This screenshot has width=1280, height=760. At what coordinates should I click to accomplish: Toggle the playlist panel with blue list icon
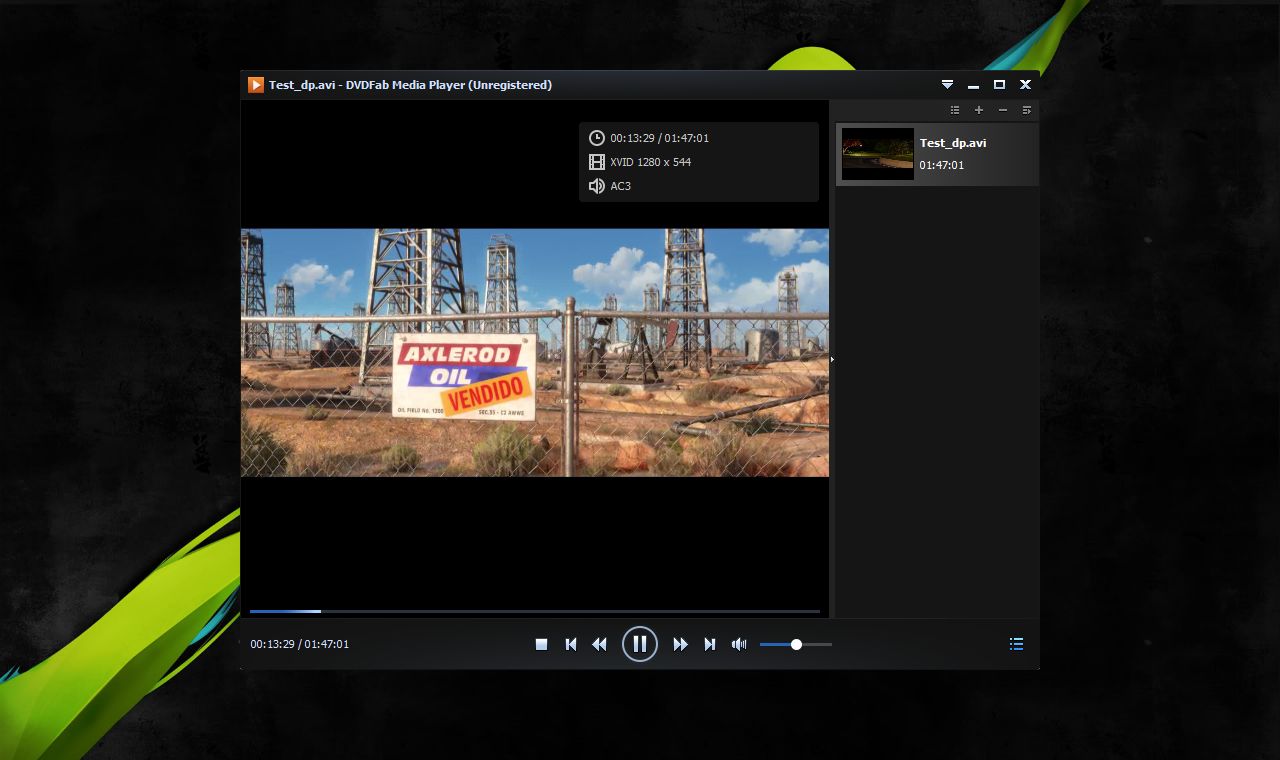1016,644
